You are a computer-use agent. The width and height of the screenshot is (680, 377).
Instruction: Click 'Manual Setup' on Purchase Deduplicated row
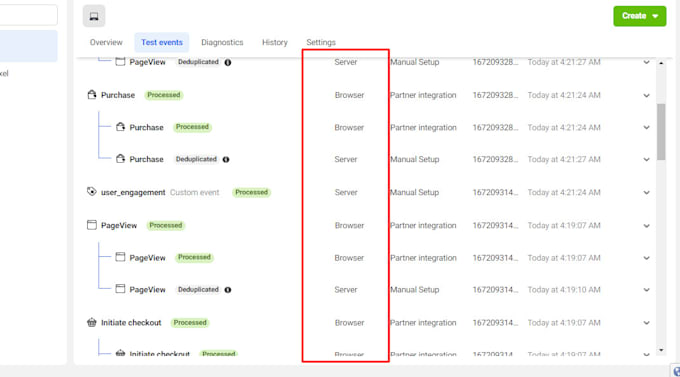(415, 159)
